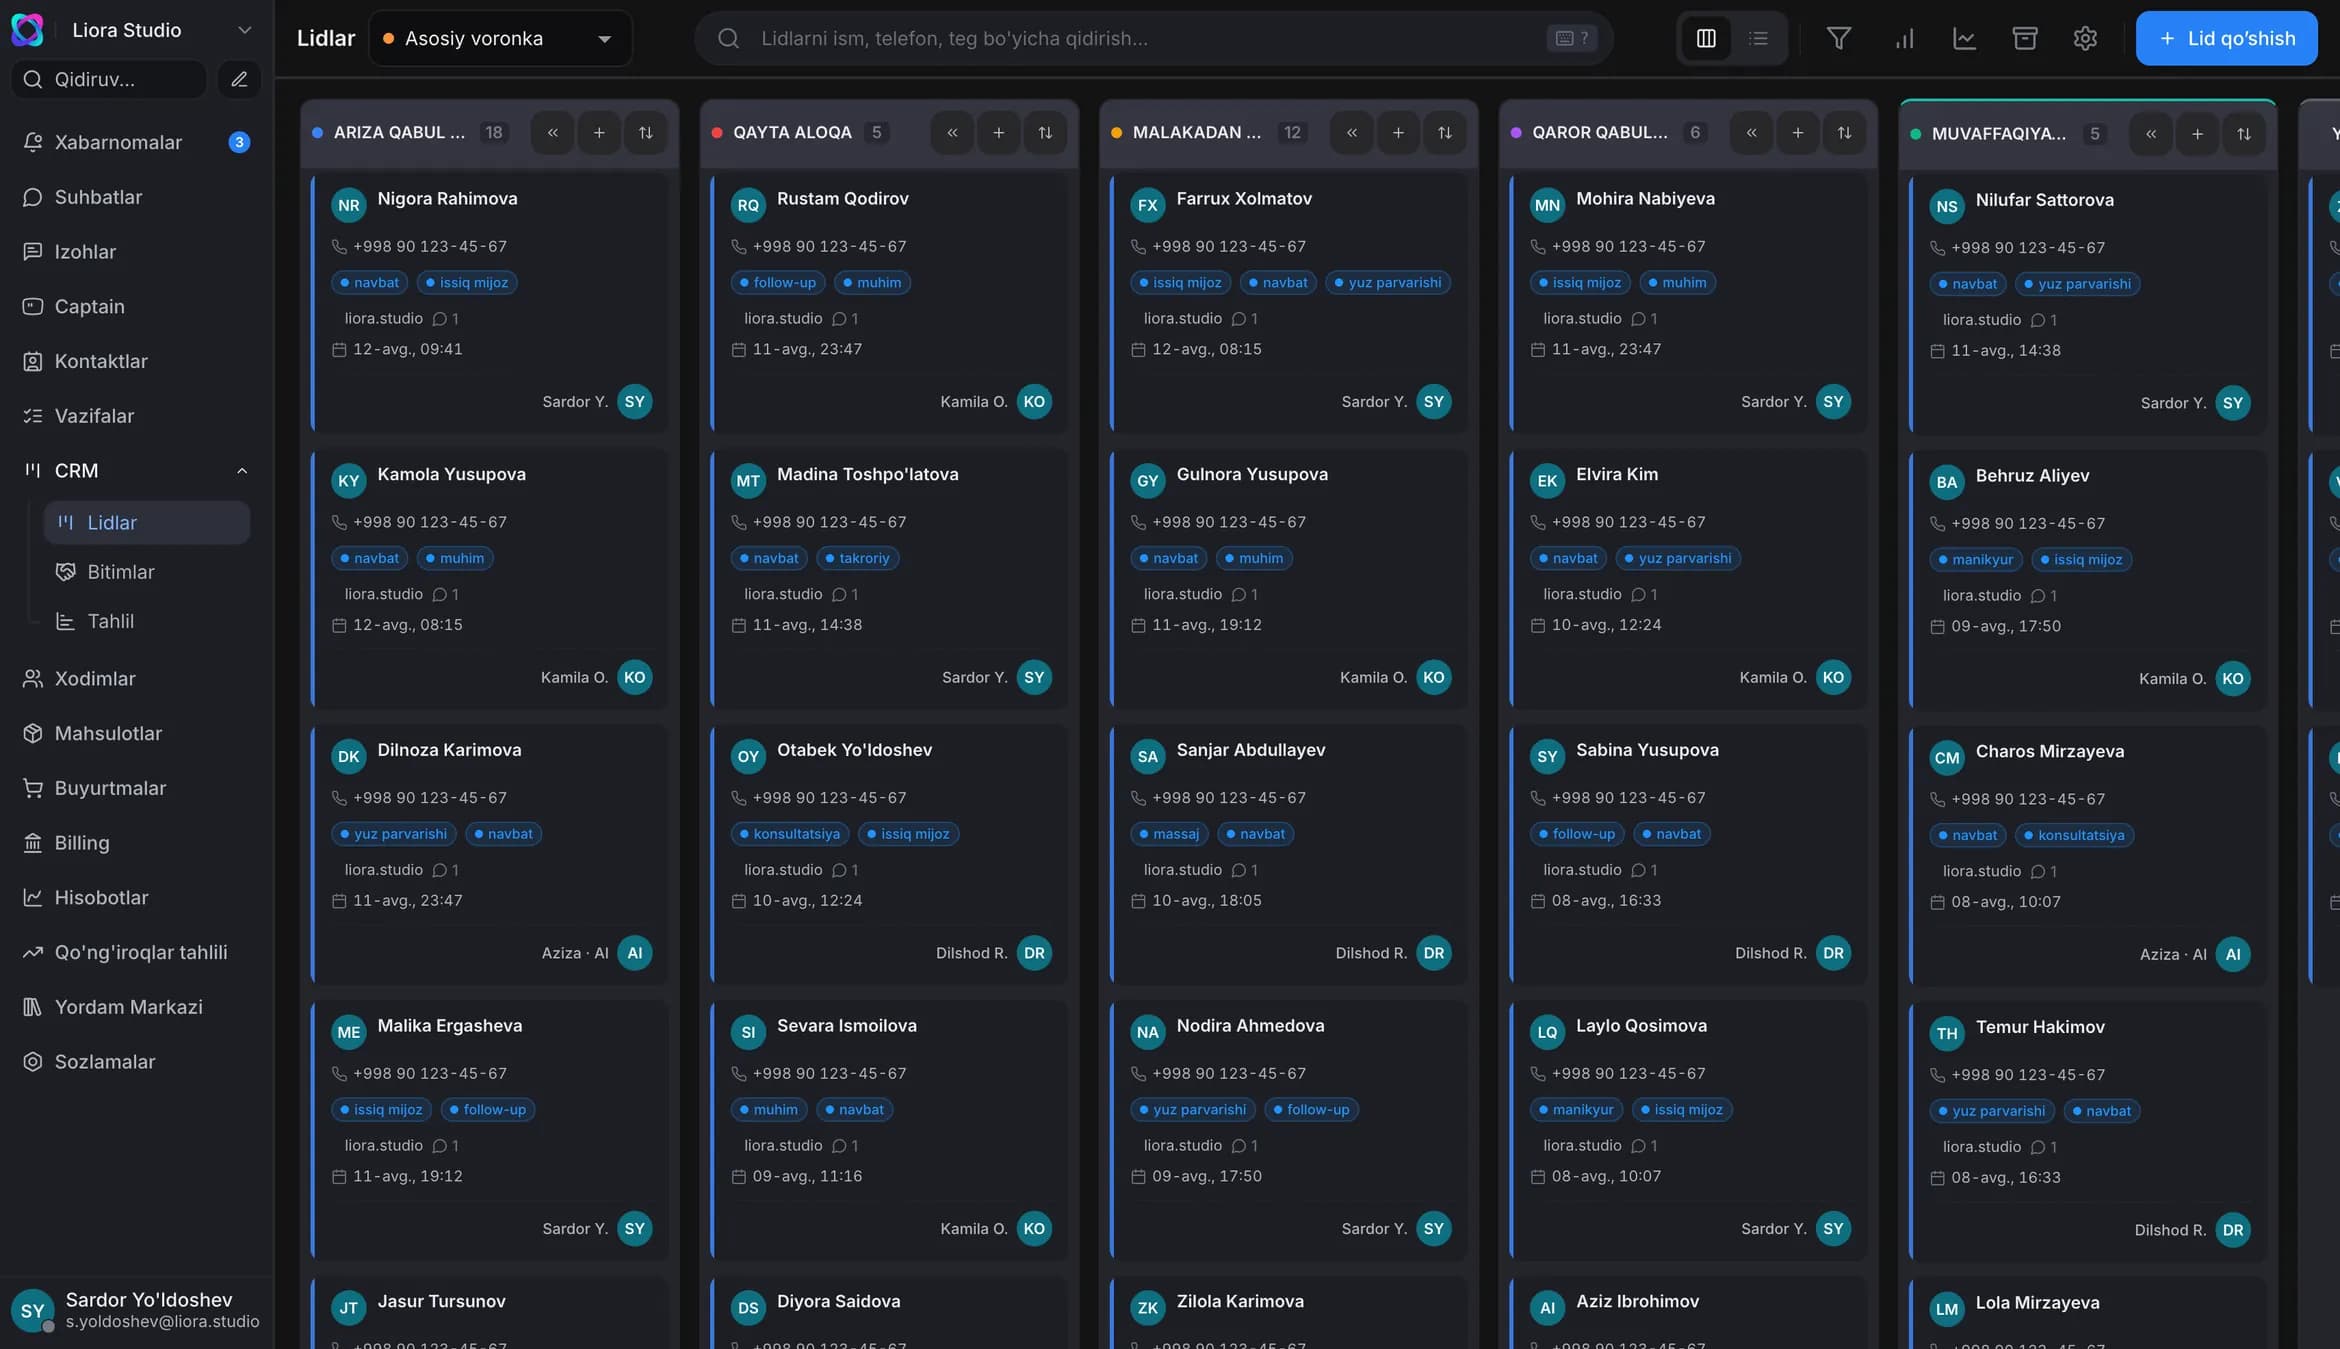Focus the lead search field
The height and width of the screenshot is (1349, 2340).
click(x=1154, y=38)
